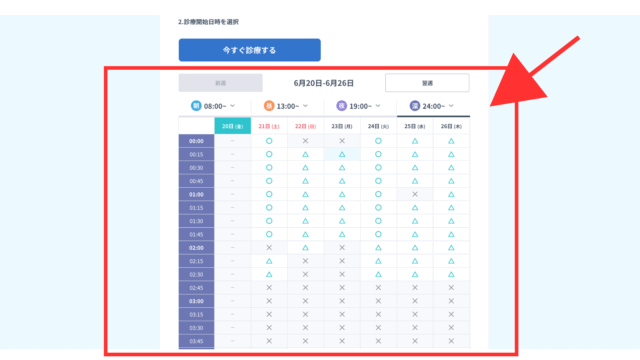Click the 21日 (土) column header

tap(269, 126)
